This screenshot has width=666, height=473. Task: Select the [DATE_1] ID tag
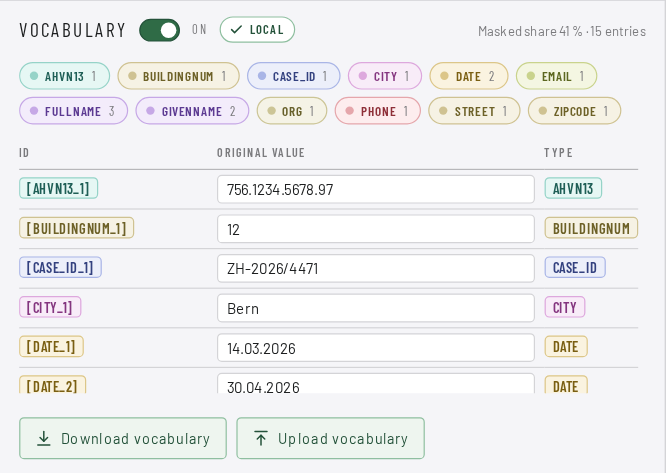point(51,346)
